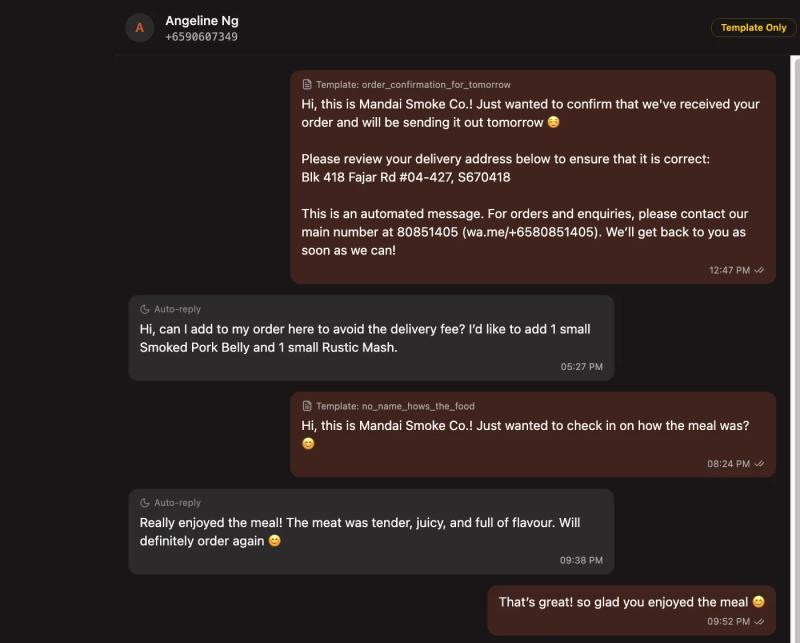Screen dimensions: 800x643
Task: Click the read checkmark beside 12:47 PM
Action: [759, 270]
